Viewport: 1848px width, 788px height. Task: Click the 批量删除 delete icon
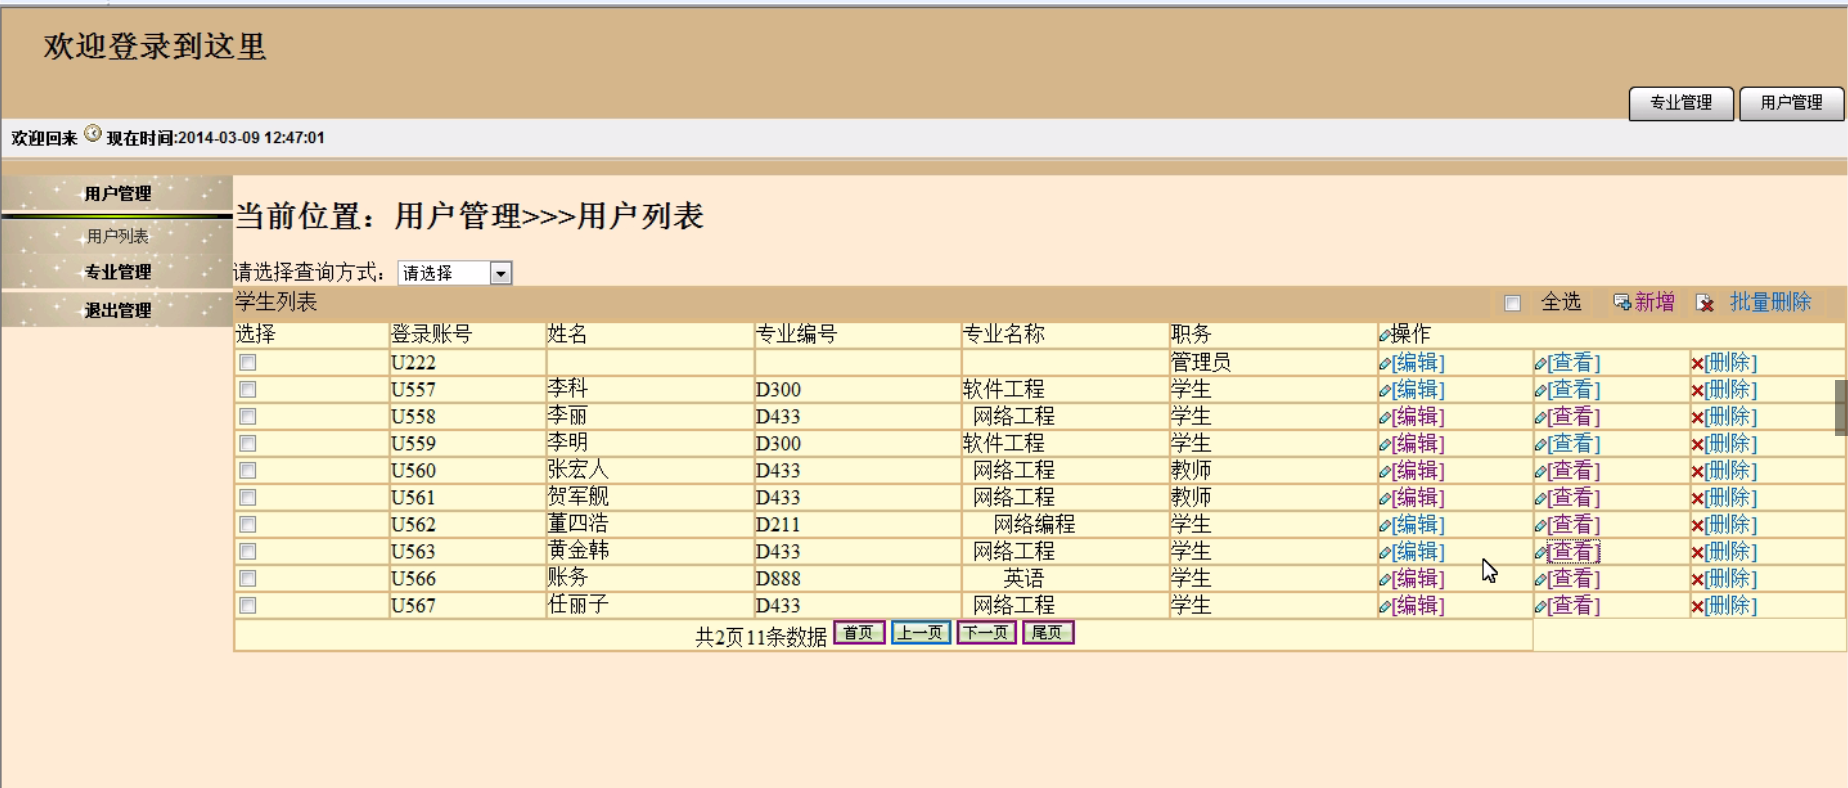1705,302
